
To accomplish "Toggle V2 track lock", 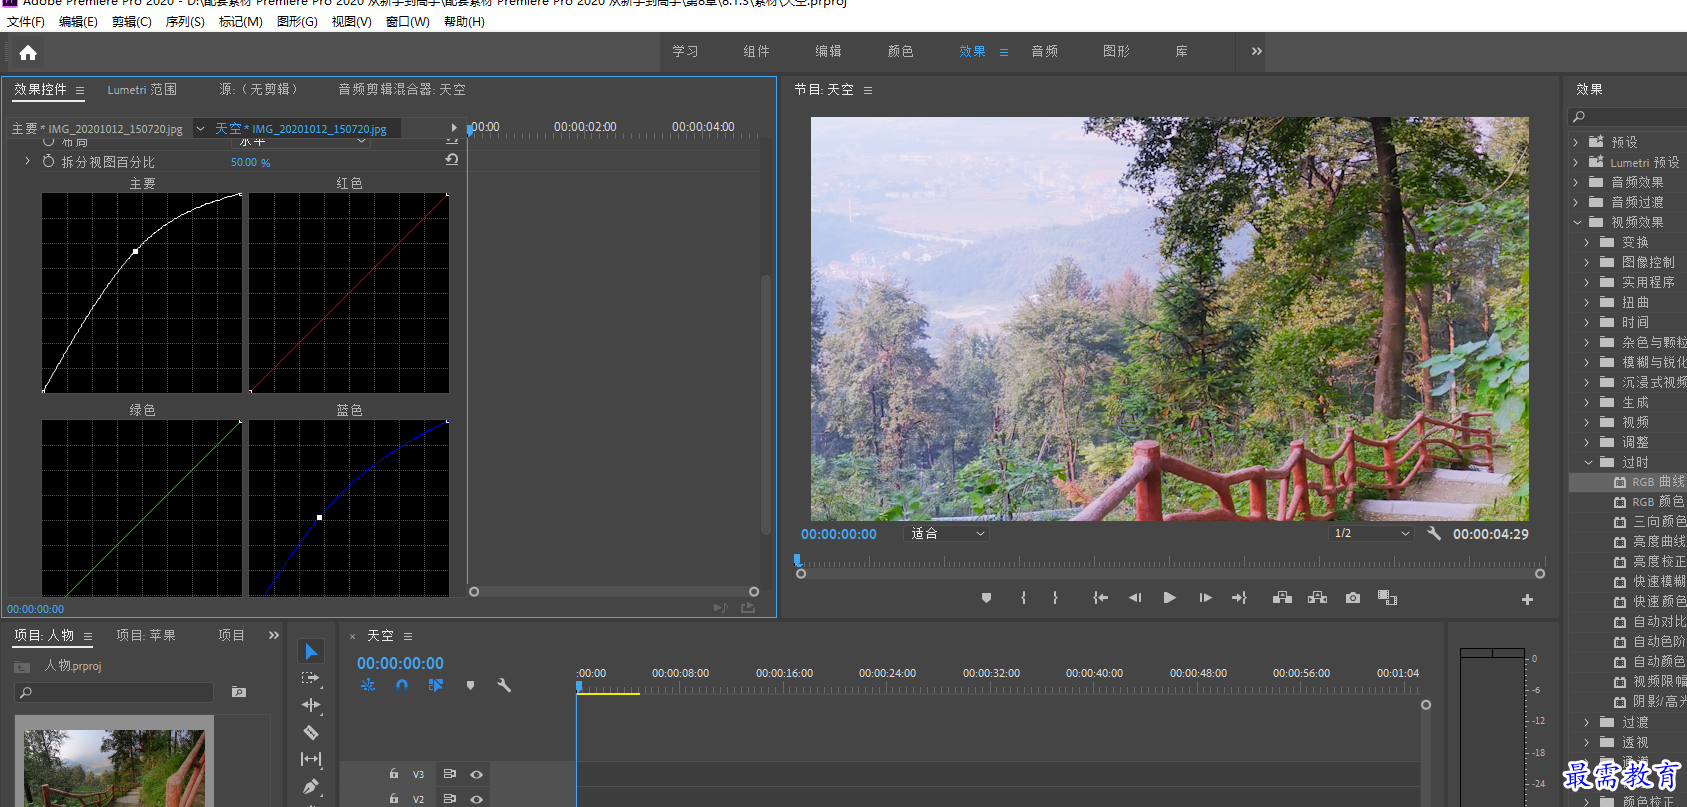I will [394, 799].
